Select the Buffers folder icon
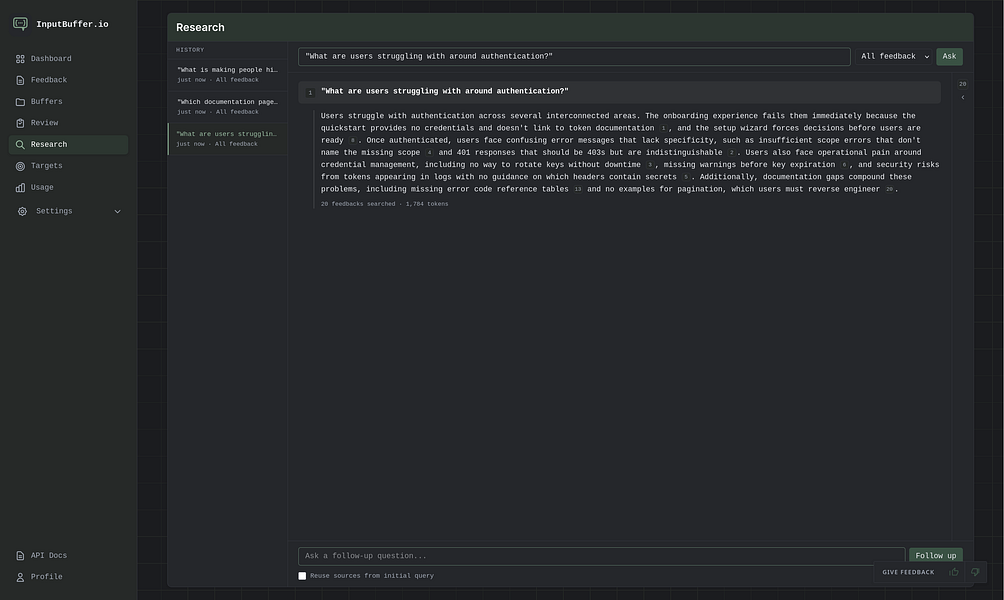 20,102
